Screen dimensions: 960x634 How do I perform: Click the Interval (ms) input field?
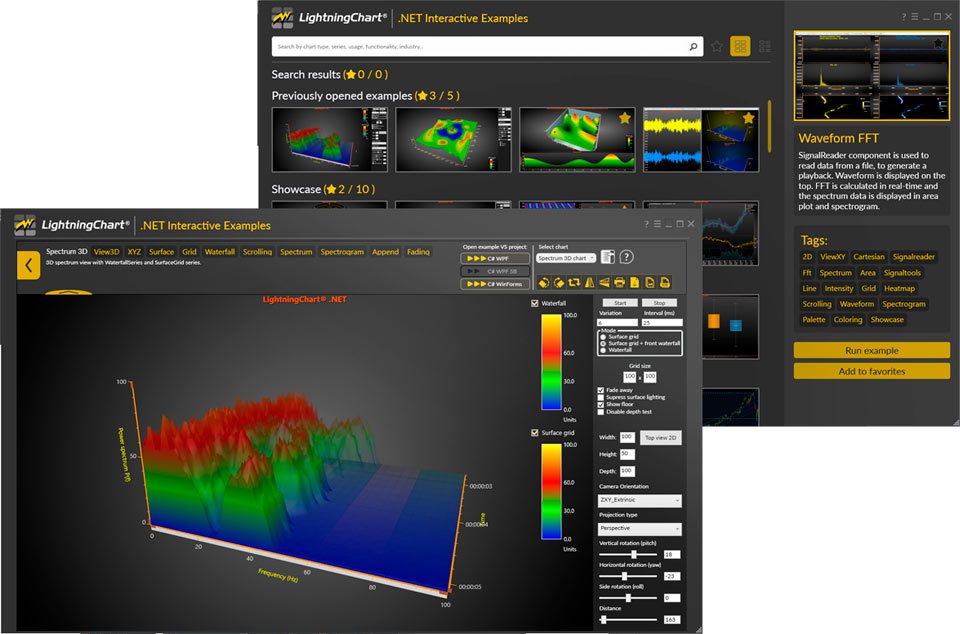tap(662, 323)
